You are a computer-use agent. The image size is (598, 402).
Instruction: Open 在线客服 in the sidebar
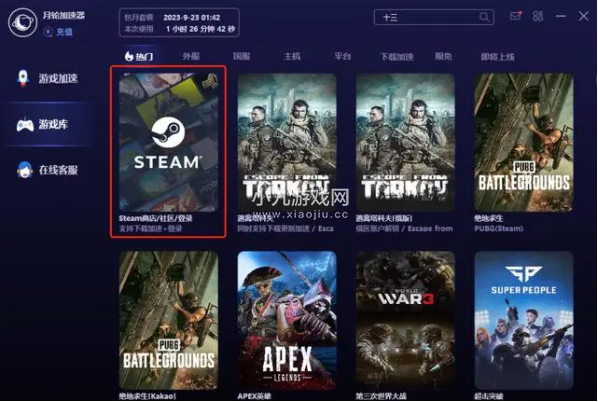[x=48, y=170]
